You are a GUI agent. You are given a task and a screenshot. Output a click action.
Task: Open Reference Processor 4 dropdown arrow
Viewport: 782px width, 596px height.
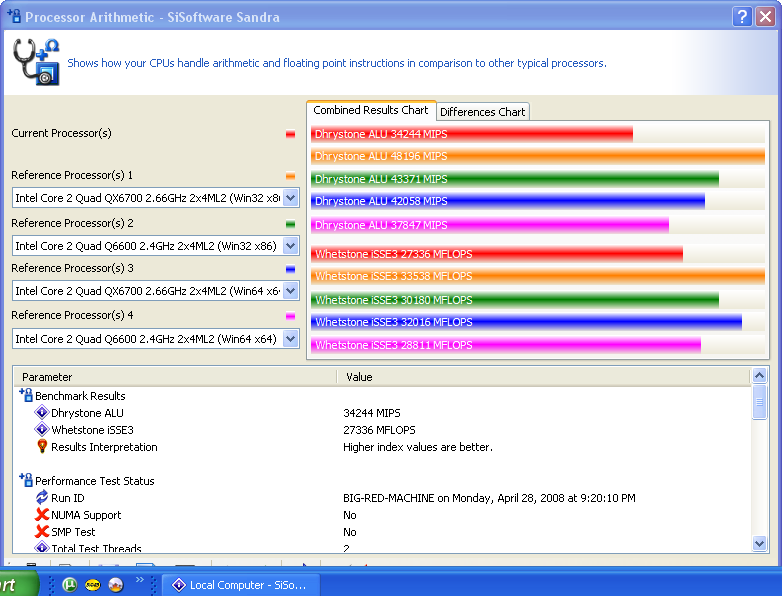tap(291, 339)
